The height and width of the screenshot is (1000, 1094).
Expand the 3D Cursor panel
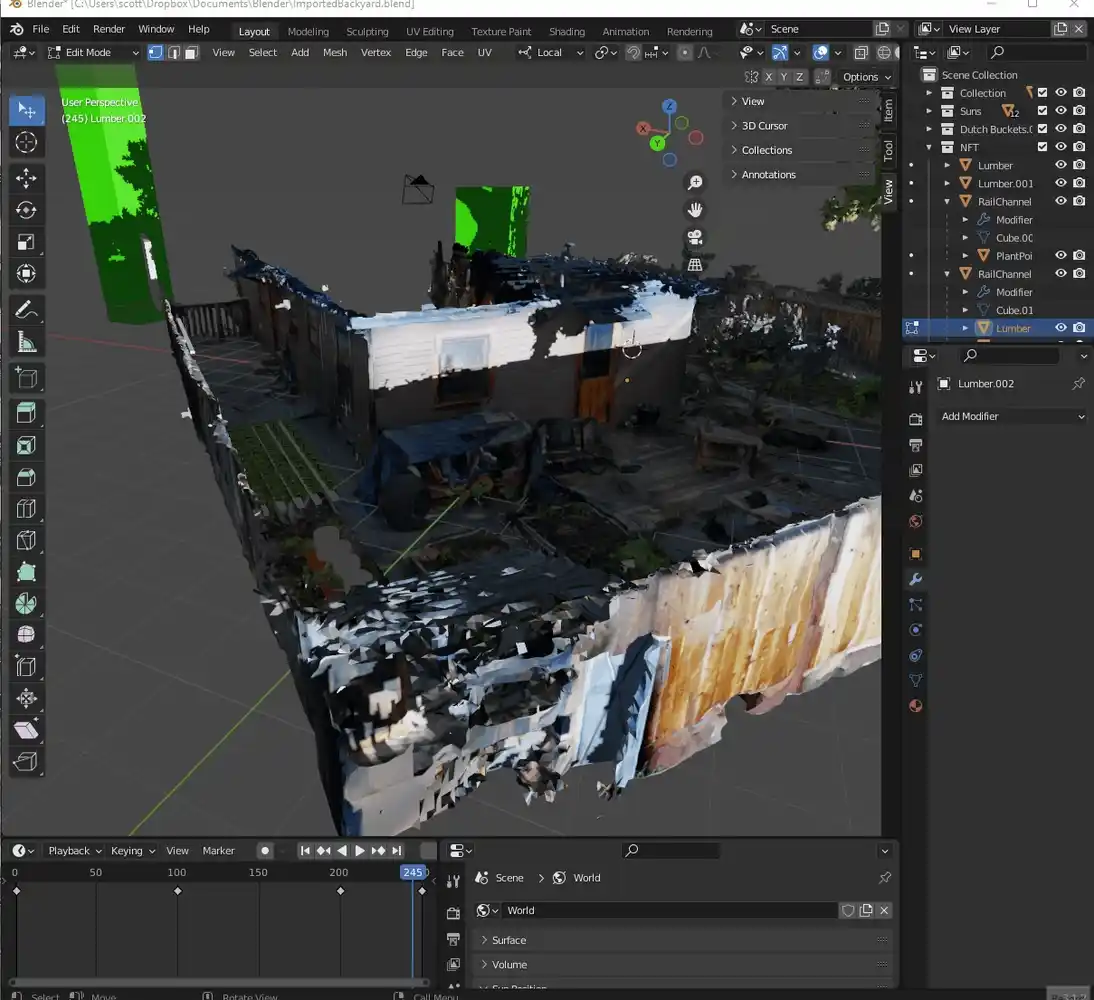click(765, 126)
